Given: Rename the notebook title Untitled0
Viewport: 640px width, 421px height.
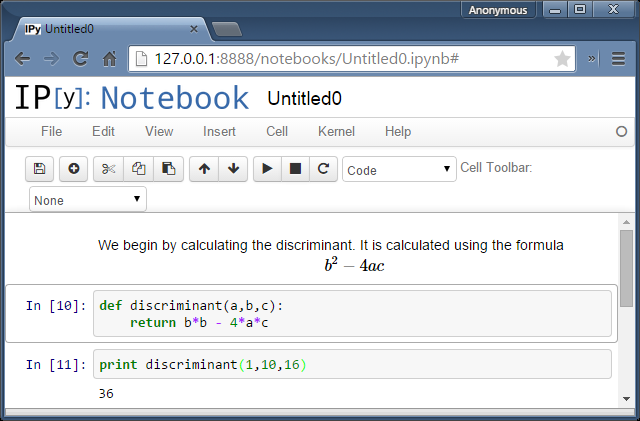Looking at the screenshot, I should (x=304, y=98).
